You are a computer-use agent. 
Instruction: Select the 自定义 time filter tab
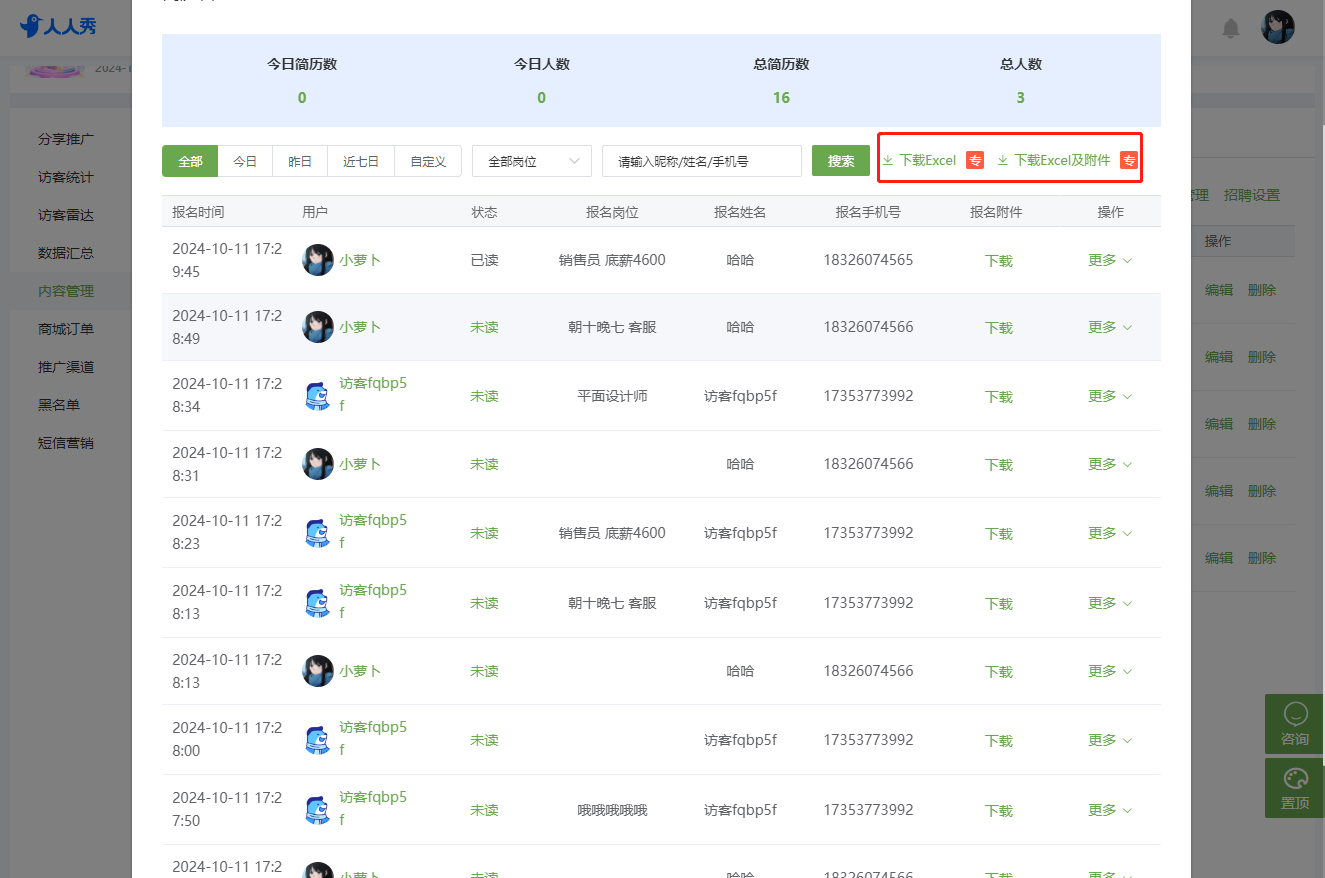coord(428,161)
